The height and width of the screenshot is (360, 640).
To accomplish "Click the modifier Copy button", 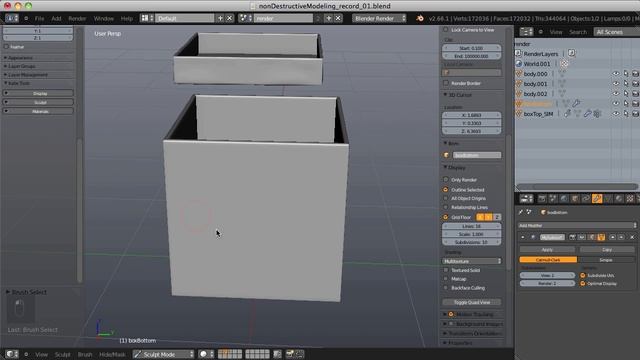I will 607,249.
